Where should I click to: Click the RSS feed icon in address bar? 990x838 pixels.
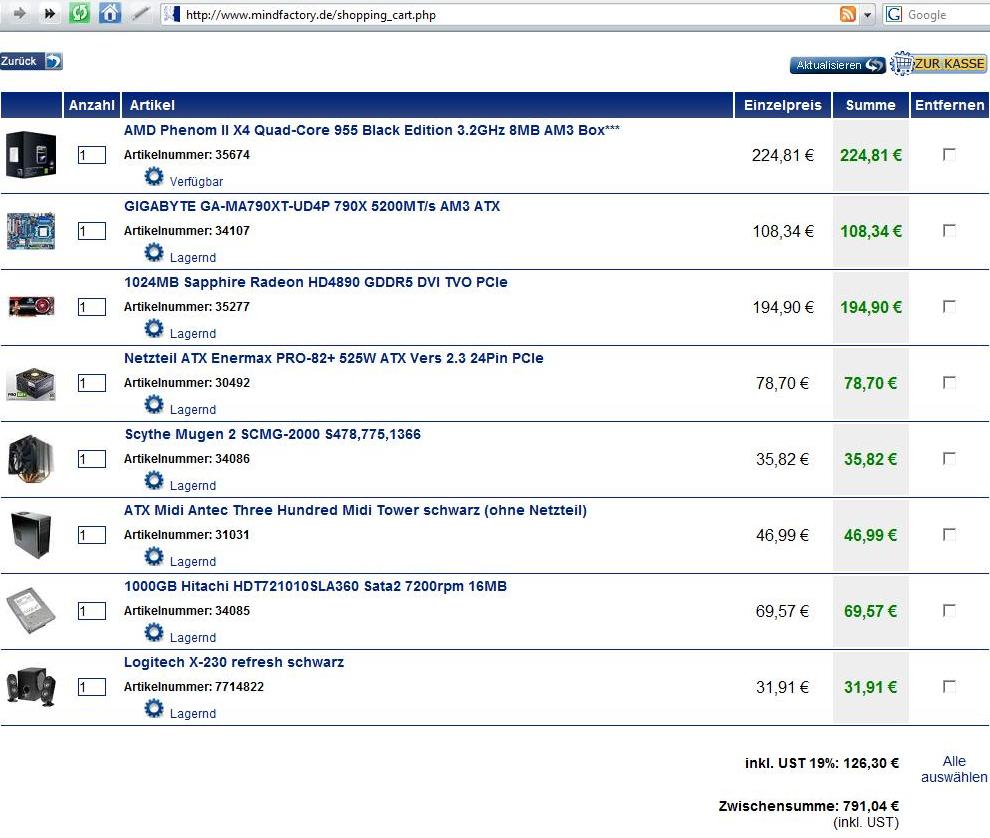[848, 14]
